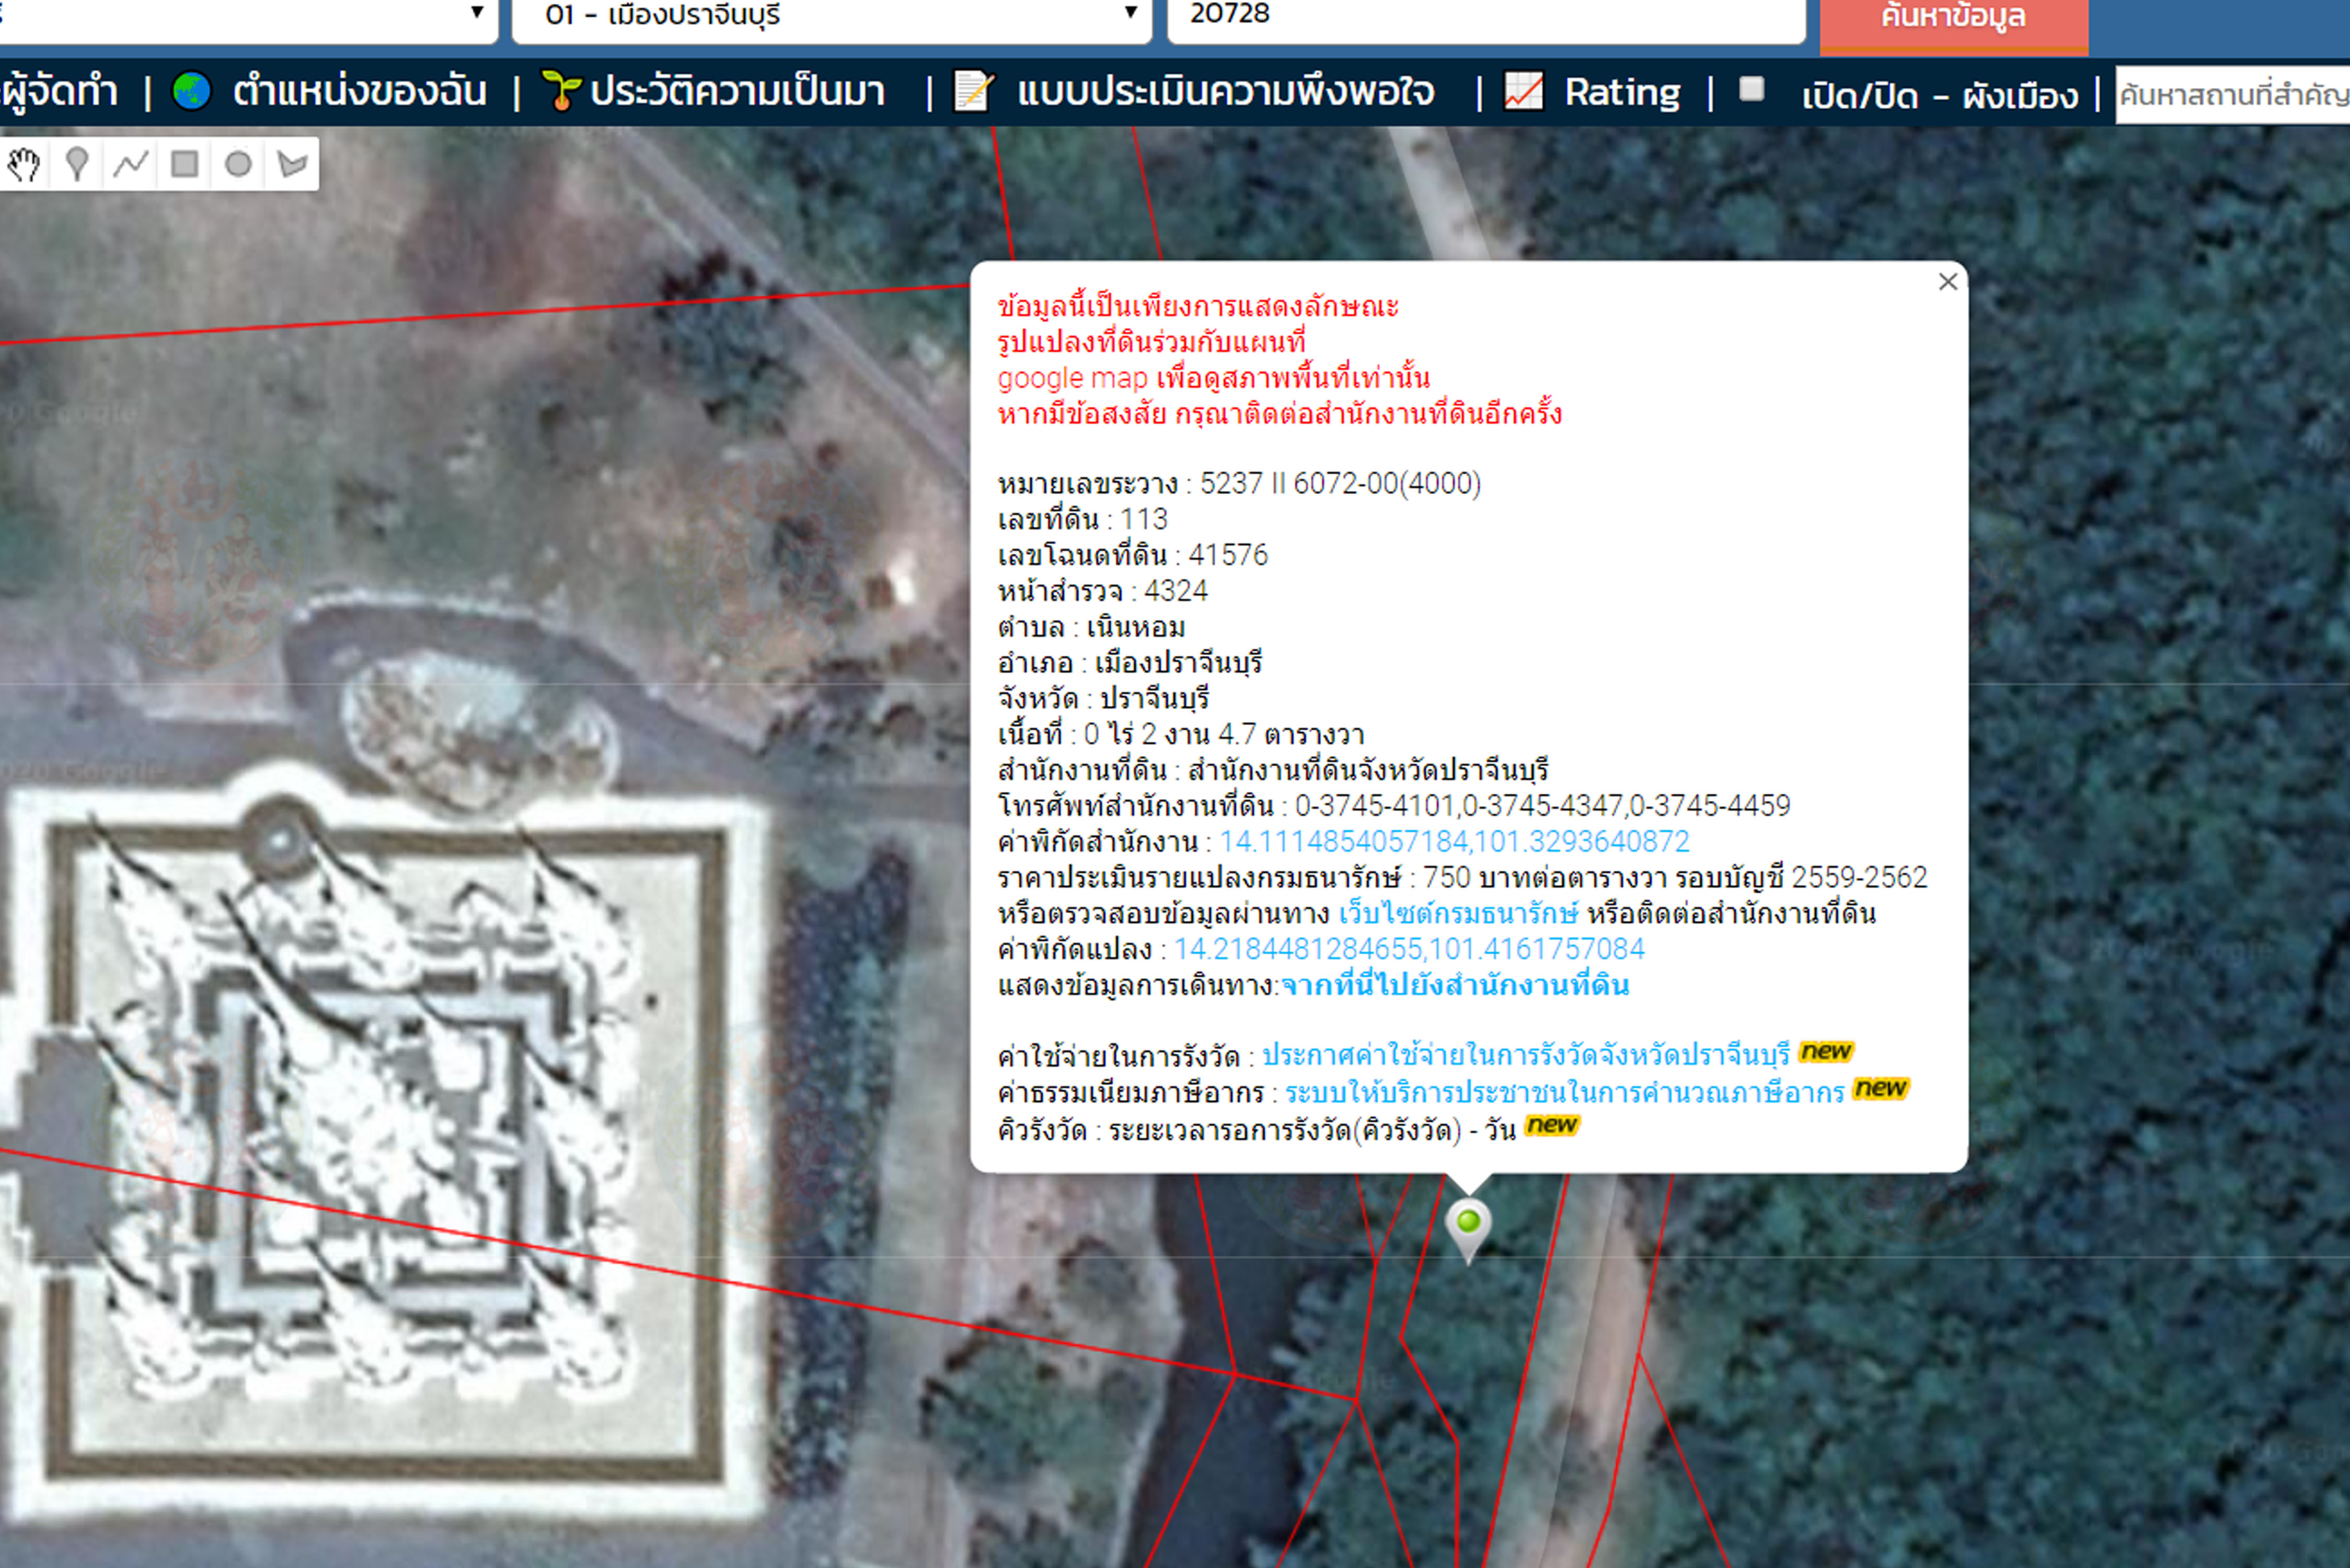Click the green parcel marker pin
Viewport: 2350px width, 1568px height.
point(1468,1225)
